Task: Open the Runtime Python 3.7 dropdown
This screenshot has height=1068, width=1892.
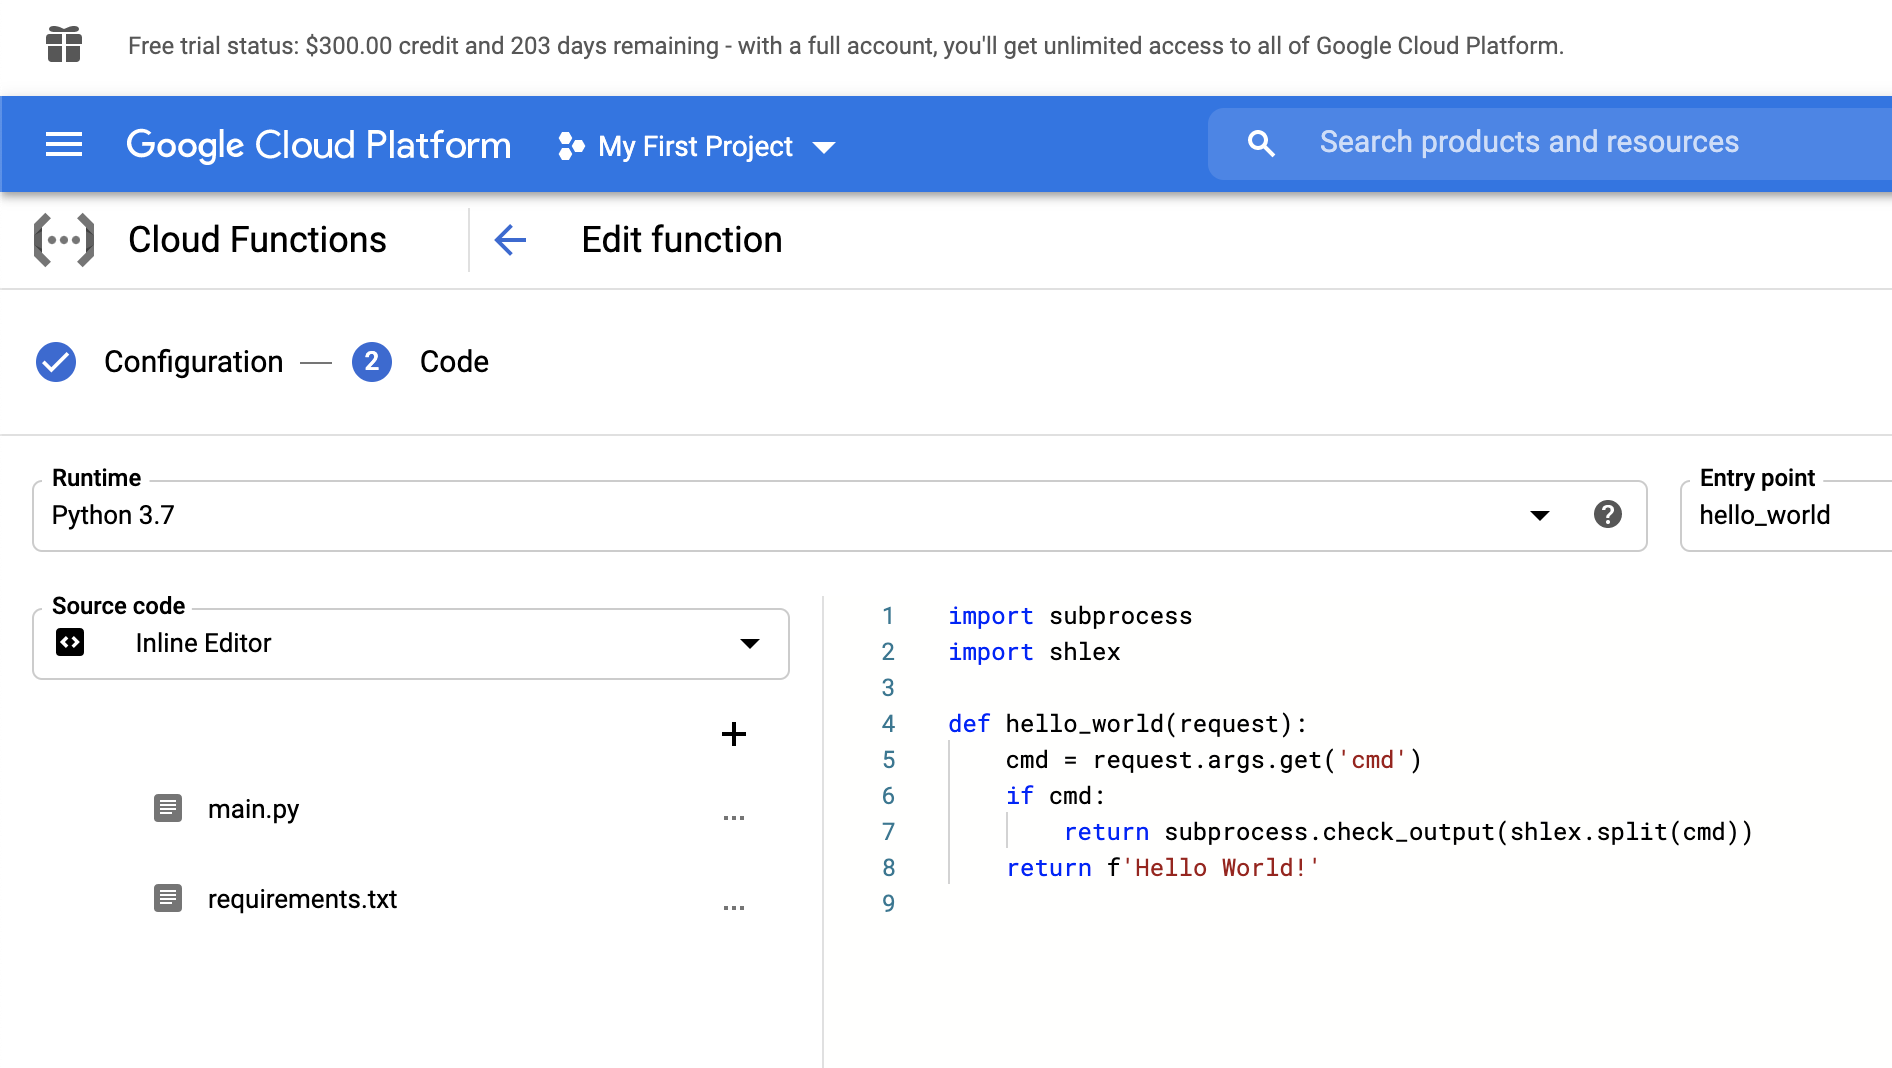Action: tap(840, 515)
